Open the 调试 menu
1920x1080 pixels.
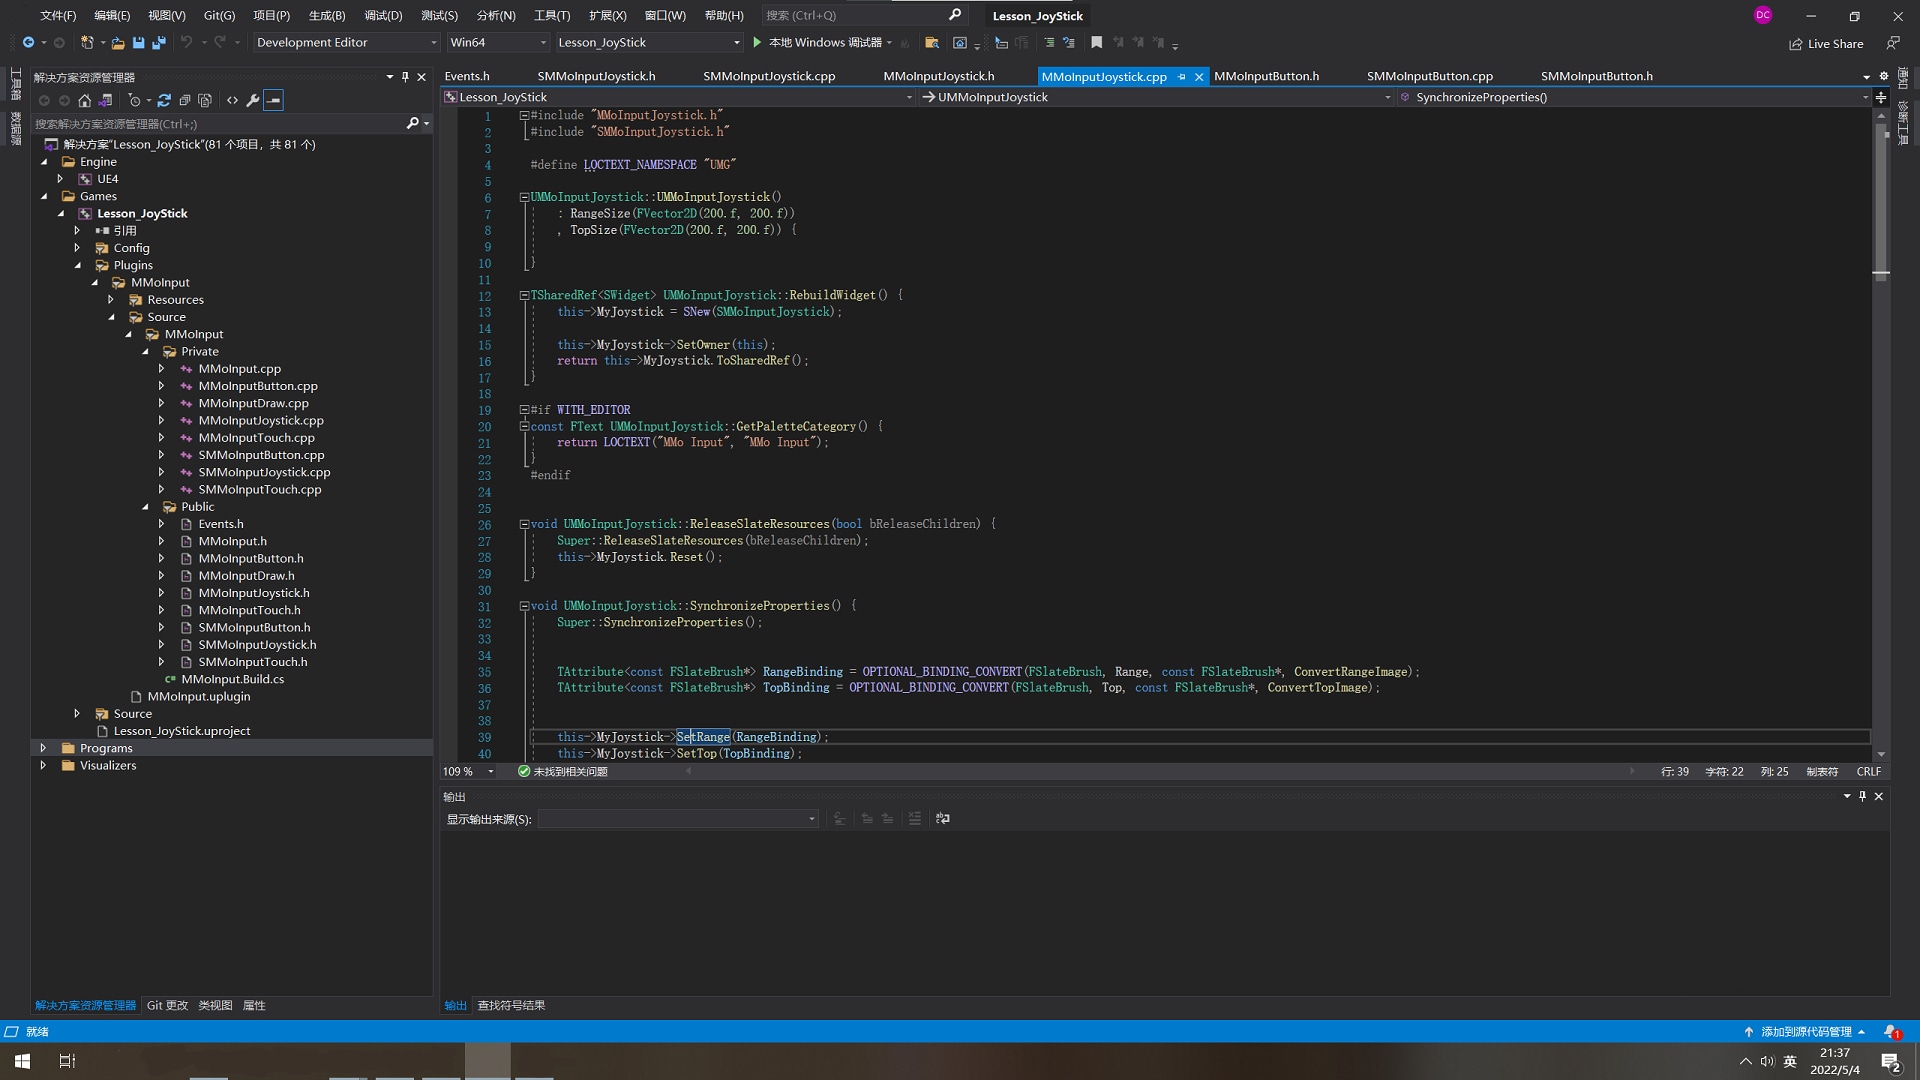383,15
